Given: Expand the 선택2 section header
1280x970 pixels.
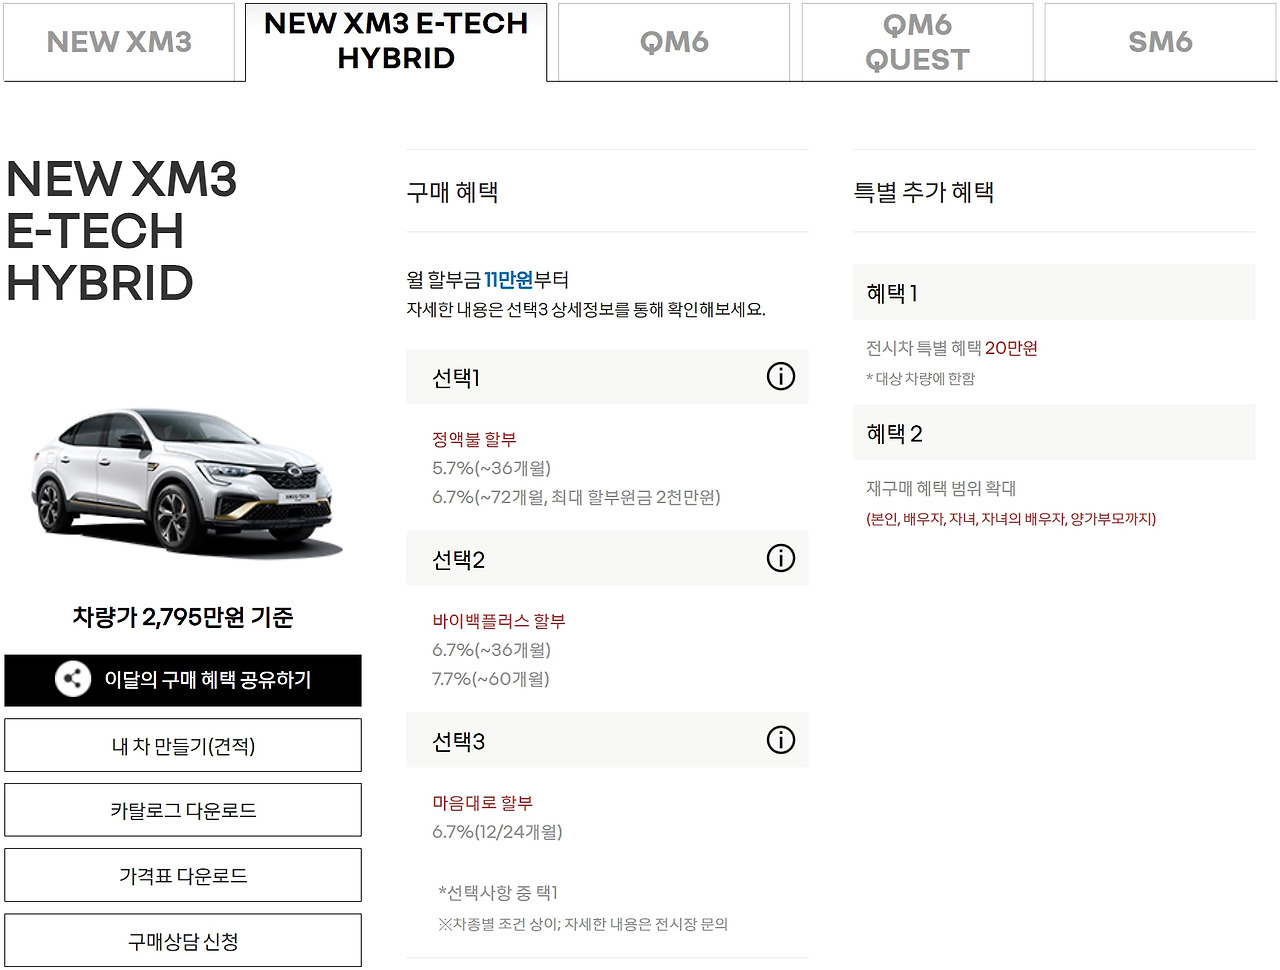Looking at the screenshot, I should 607,559.
